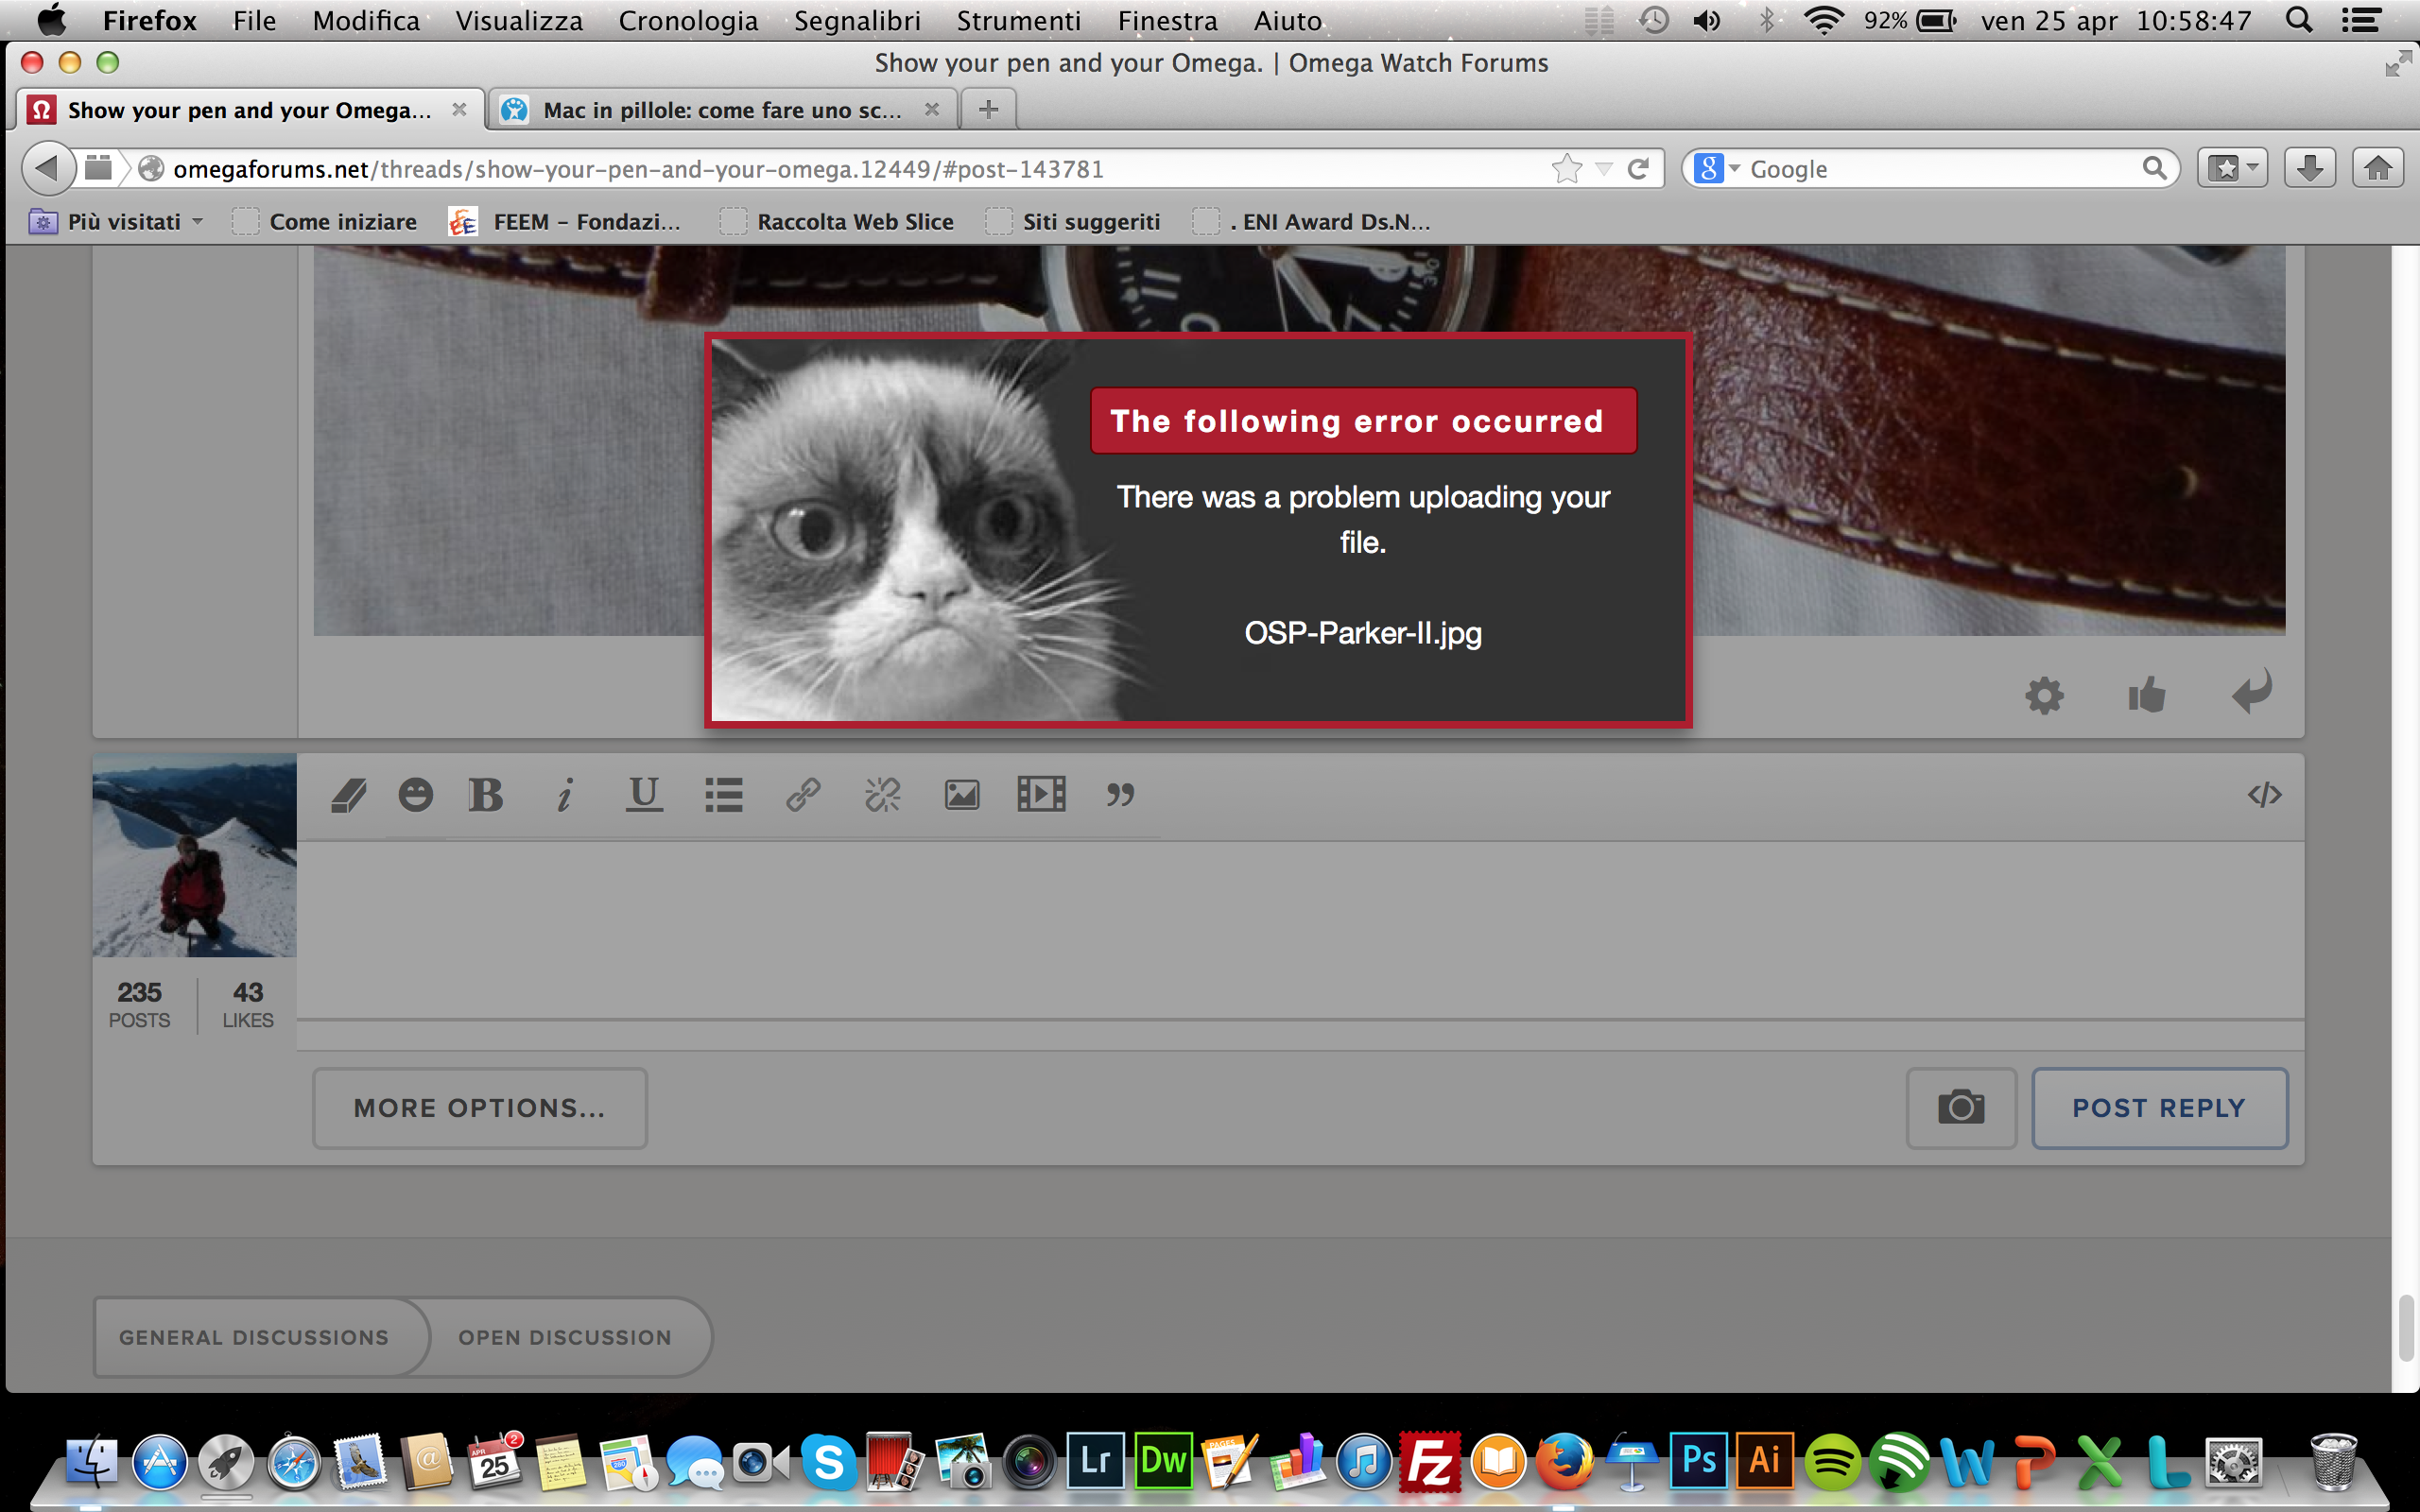The height and width of the screenshot is (1512, 2420).
Task: Insert media using film icon
Action: pos(1041,795)
